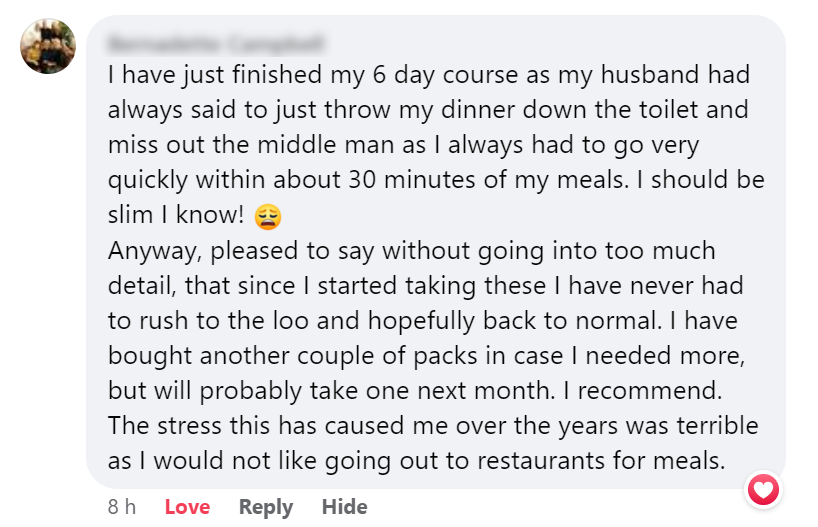This screenshot has width=818, height=527.
Task: Reply to this comment
Action: coord(265,507)
